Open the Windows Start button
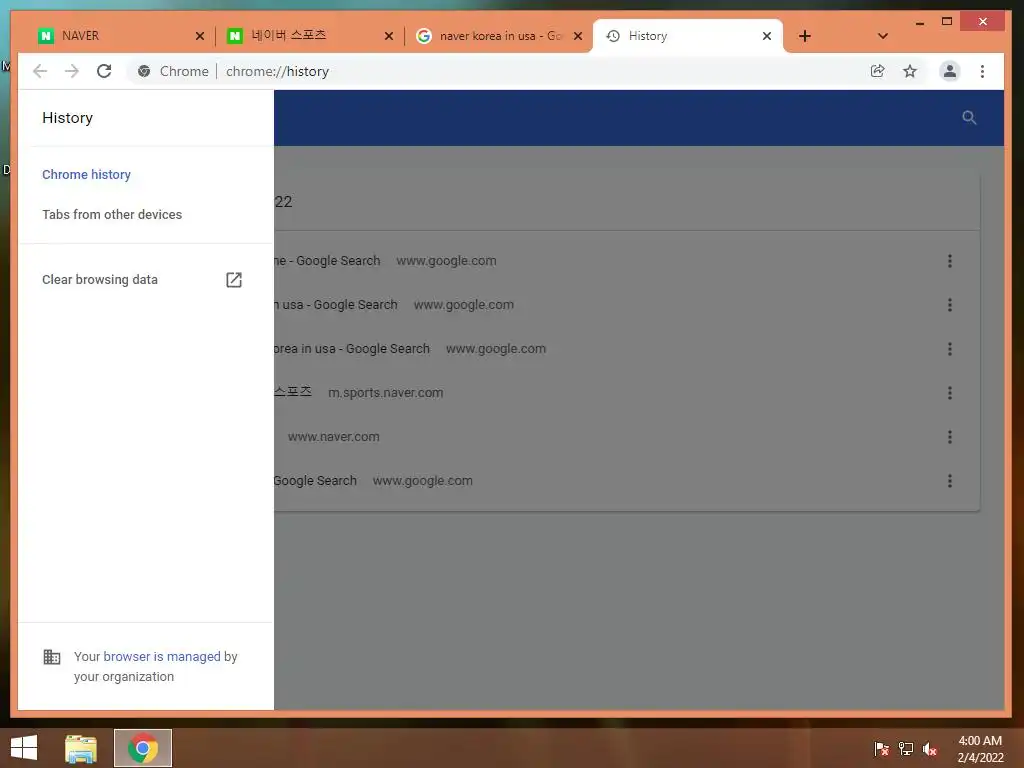Viewport: 1024px width, 768px height. tap(24, 748)
